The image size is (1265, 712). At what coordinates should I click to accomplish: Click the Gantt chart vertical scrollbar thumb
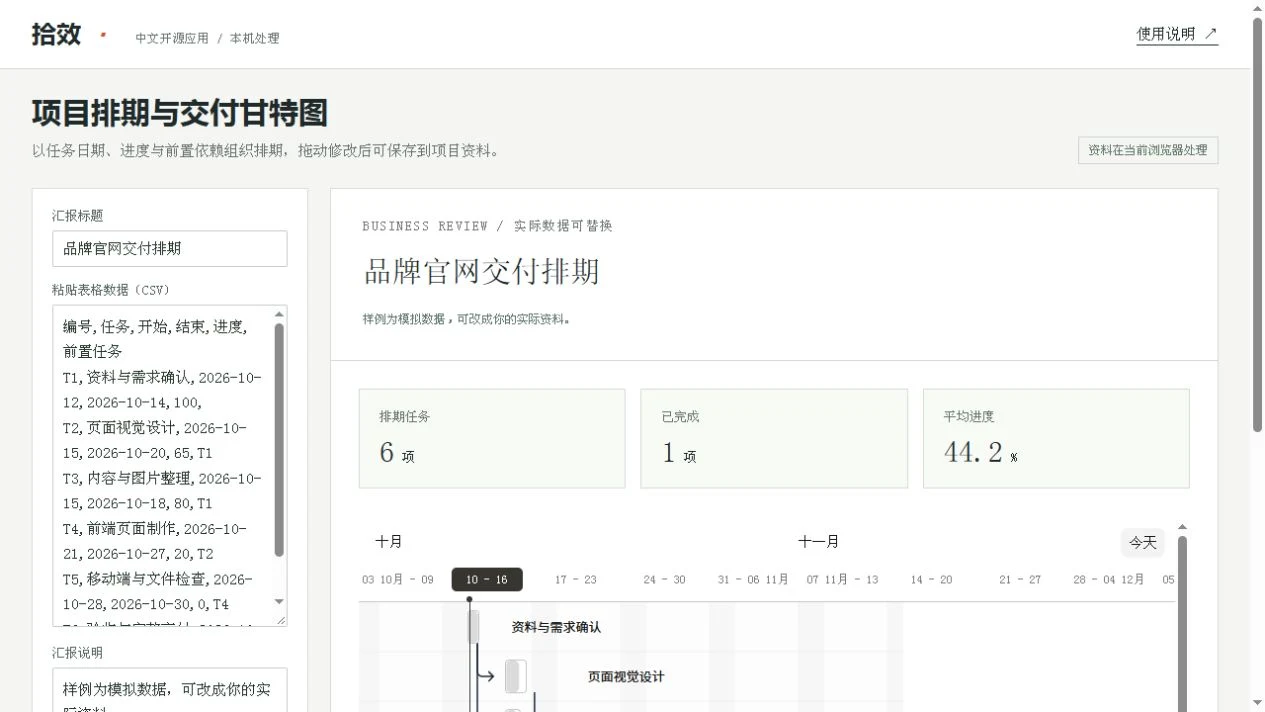[1182, 624]
